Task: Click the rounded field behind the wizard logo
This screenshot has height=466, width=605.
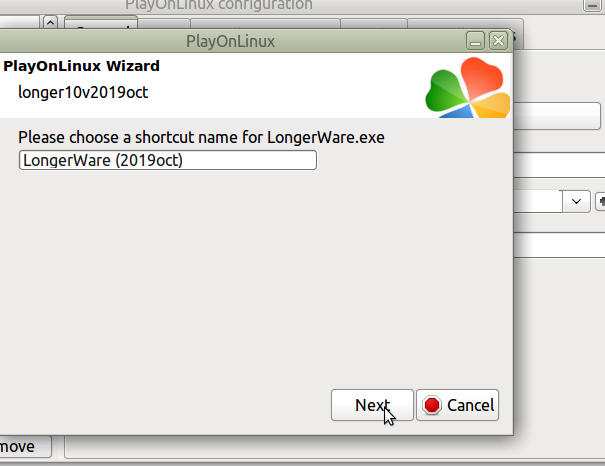Action: tap(557, 116)
